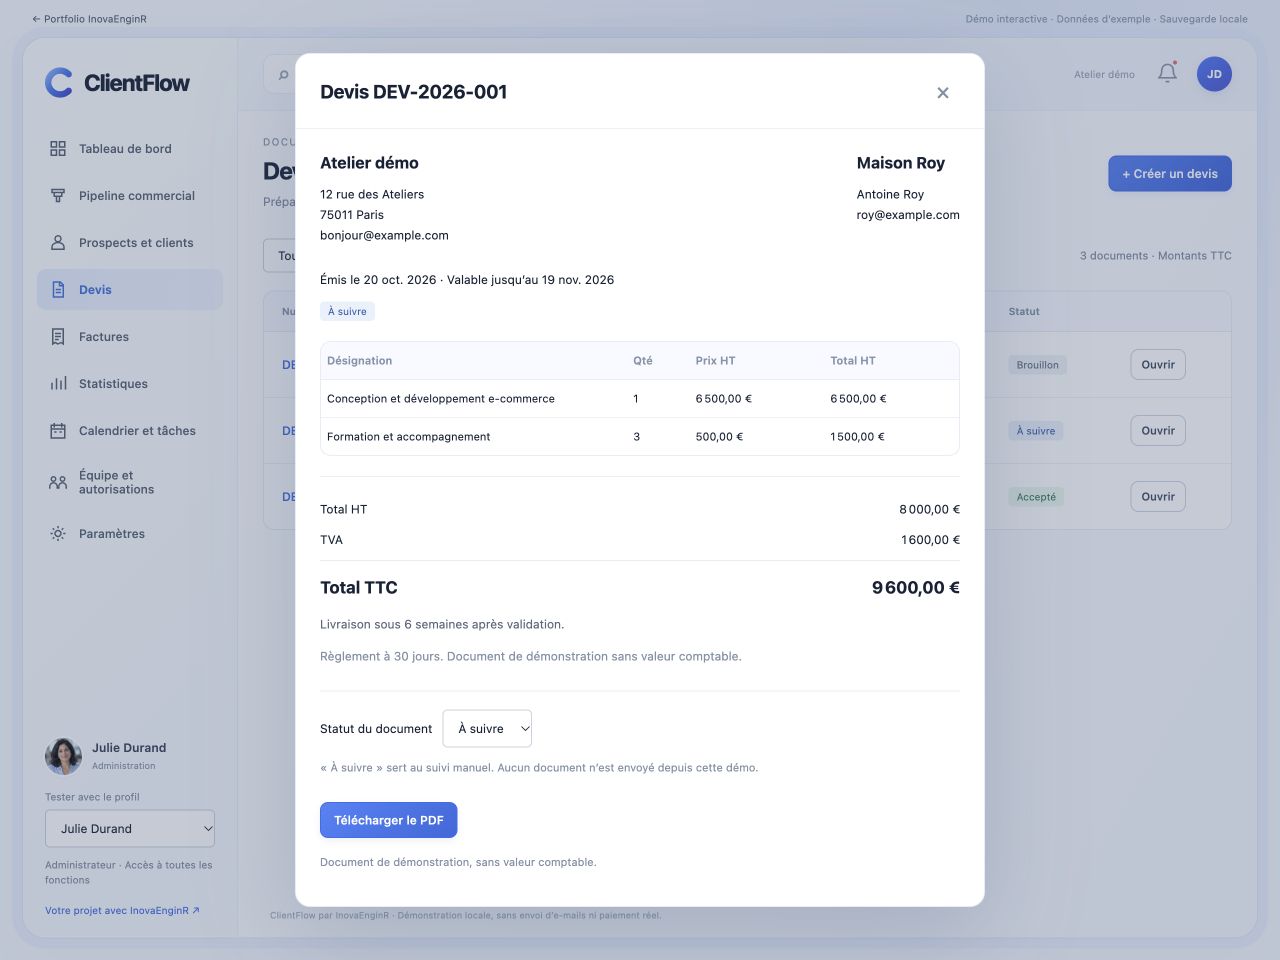Click the Formation et accompagnement line
This screenshot has height=960, width=1280.
pyautogui.click(x=640, y=437)
